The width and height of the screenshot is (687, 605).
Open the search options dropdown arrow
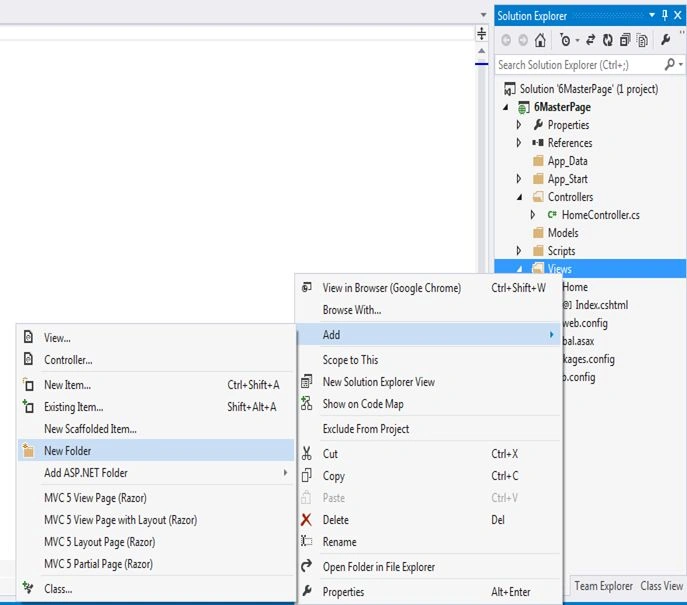coord(680,64)
